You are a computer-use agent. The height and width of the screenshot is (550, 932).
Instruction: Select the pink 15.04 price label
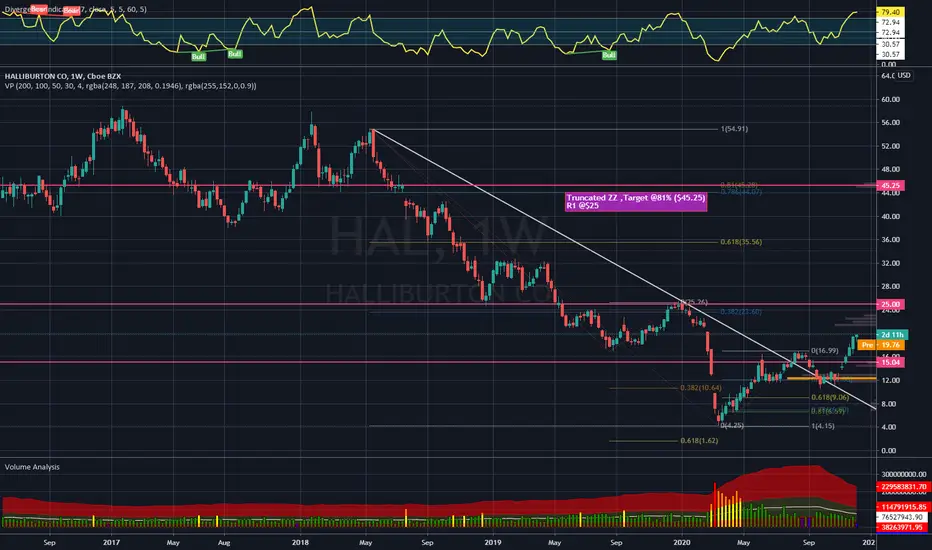pos(890,362)
